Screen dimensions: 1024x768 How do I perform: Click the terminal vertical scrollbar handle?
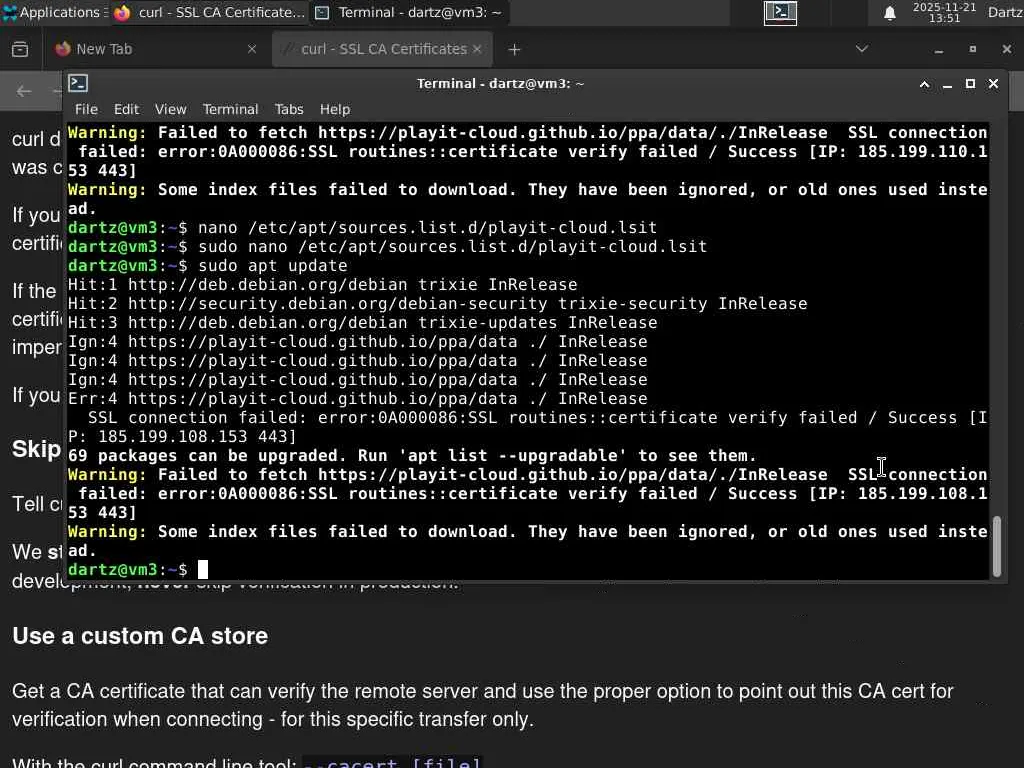pos(996,545)
